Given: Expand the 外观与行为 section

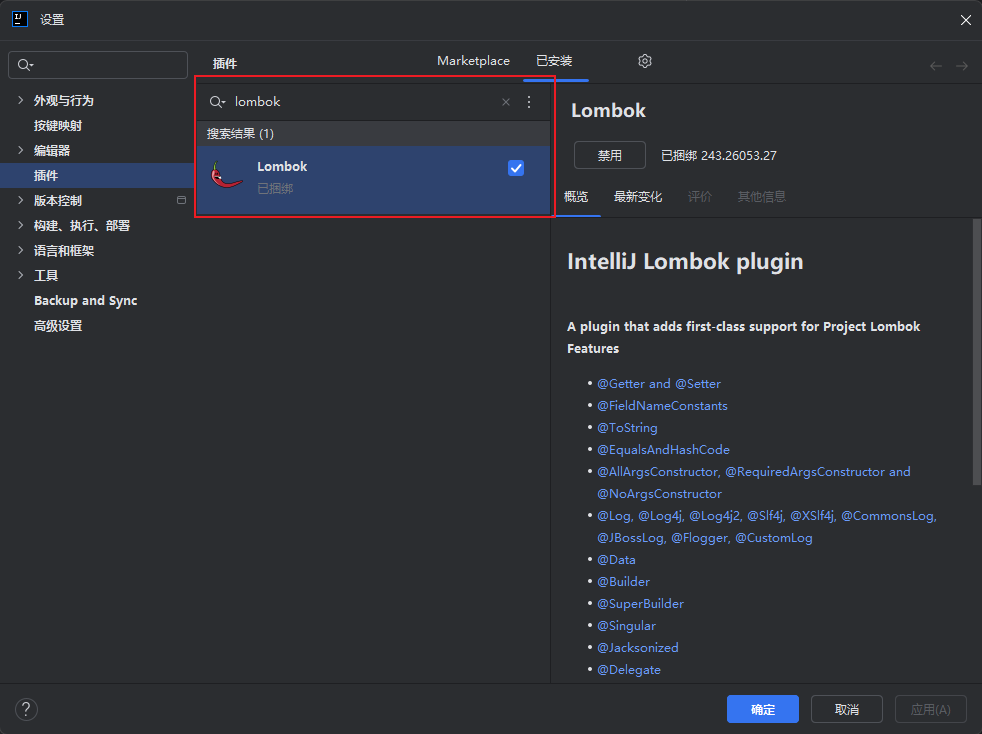Looking at the screenshot, I should [x=21, y=100].
